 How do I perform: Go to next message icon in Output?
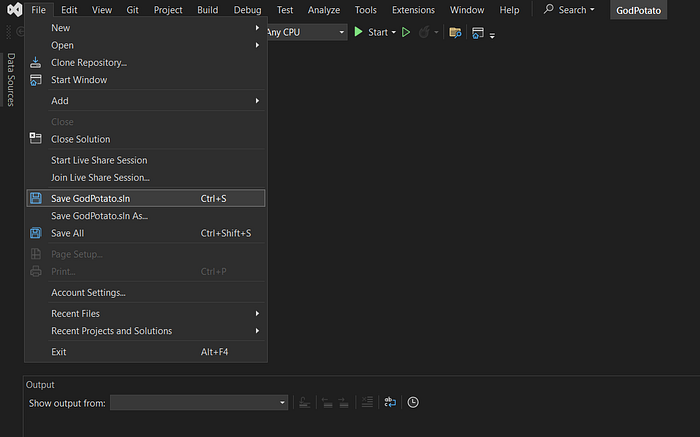click(343, 402)
